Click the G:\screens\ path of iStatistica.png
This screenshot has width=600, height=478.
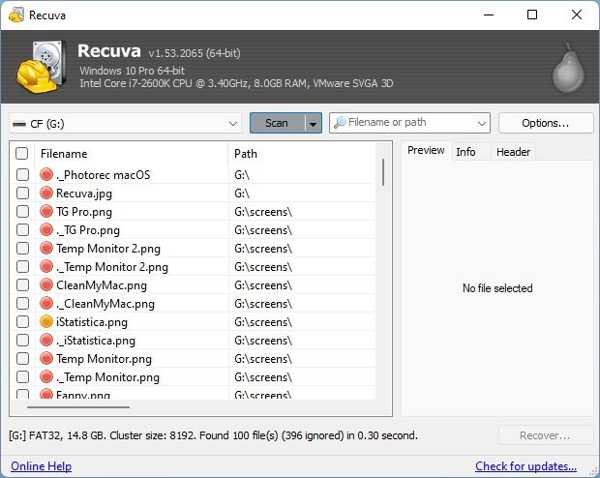pos(263,322)
